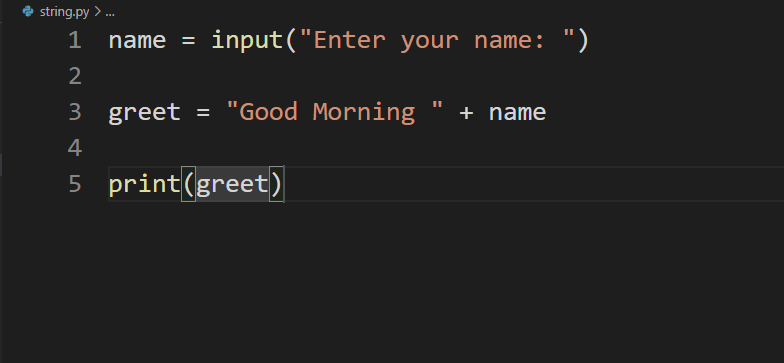Select line number 3 in the gutter
Screen dimensions: 784x363
tap(75, 112)
